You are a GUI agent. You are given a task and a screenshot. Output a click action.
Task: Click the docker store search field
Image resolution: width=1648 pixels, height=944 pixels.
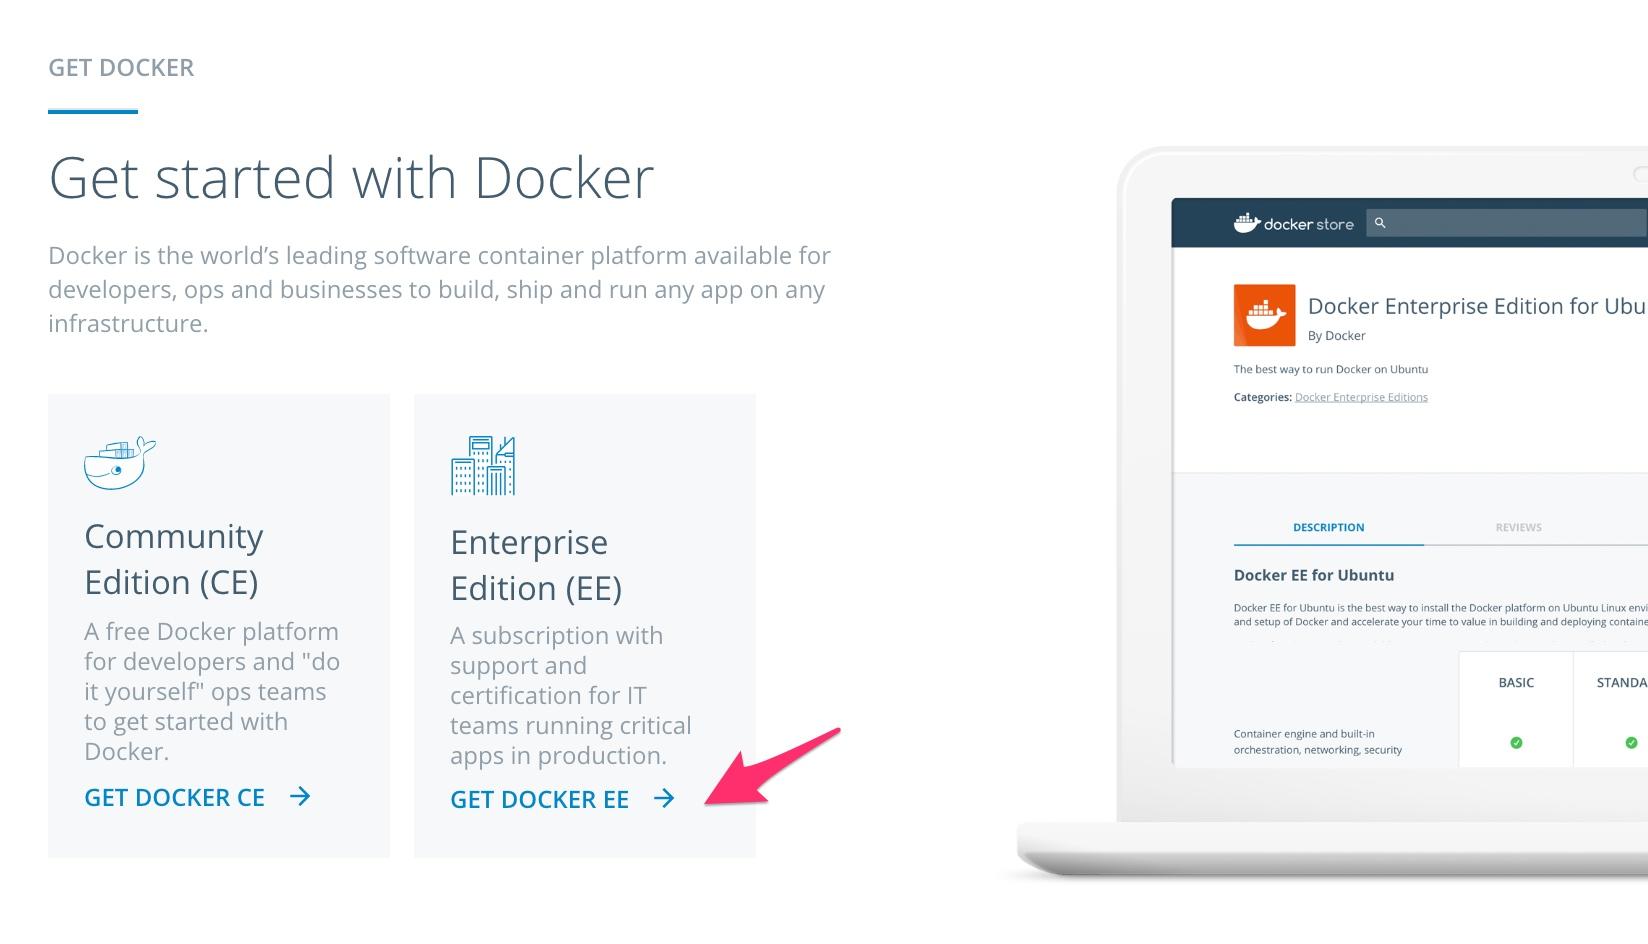[x=1507, y=223]
